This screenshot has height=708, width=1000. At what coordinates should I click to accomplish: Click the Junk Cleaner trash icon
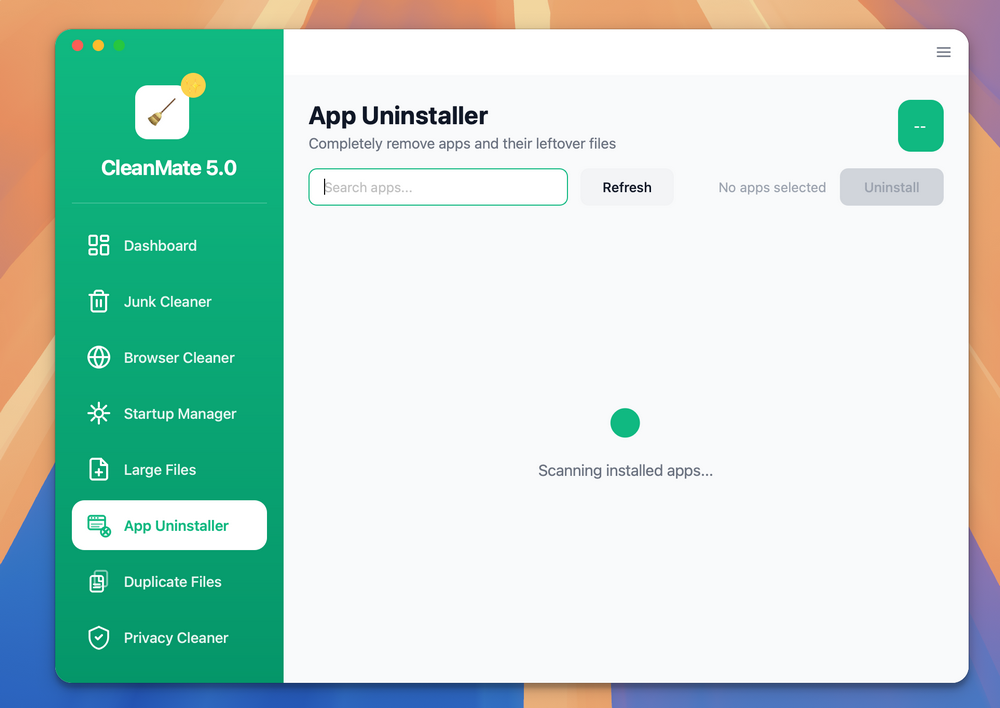[x=98, y=302]
